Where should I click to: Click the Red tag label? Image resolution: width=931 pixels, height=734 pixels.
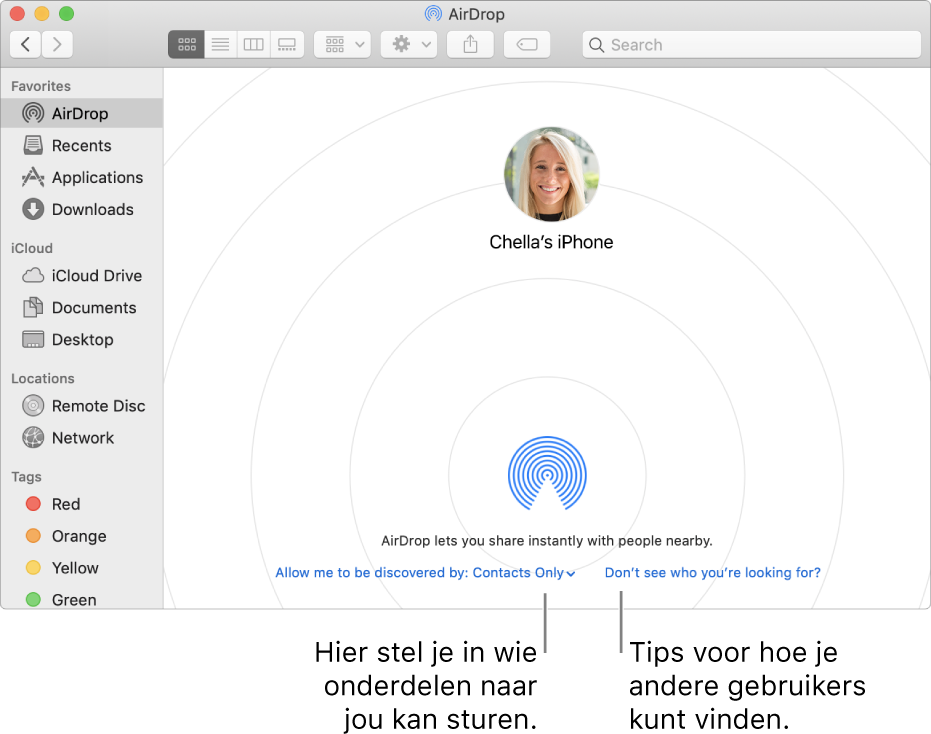tap(66, 504)
